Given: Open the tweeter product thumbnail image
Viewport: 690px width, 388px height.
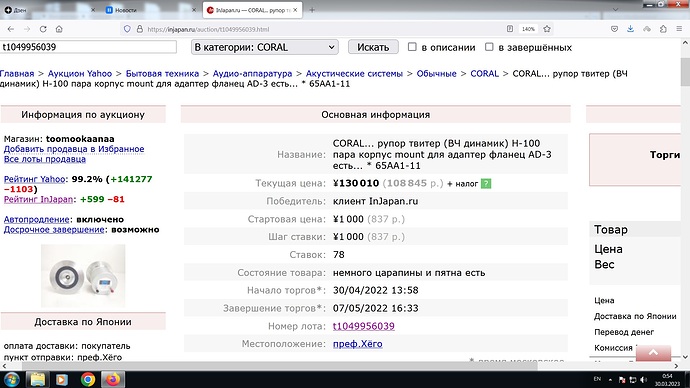Looking at the screenshot, I should (83, 275).
